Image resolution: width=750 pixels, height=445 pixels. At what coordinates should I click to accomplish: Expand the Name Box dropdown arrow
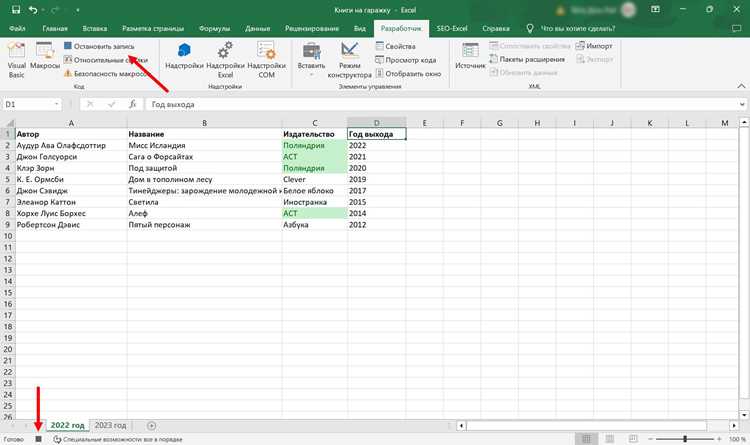click(57, 104)
